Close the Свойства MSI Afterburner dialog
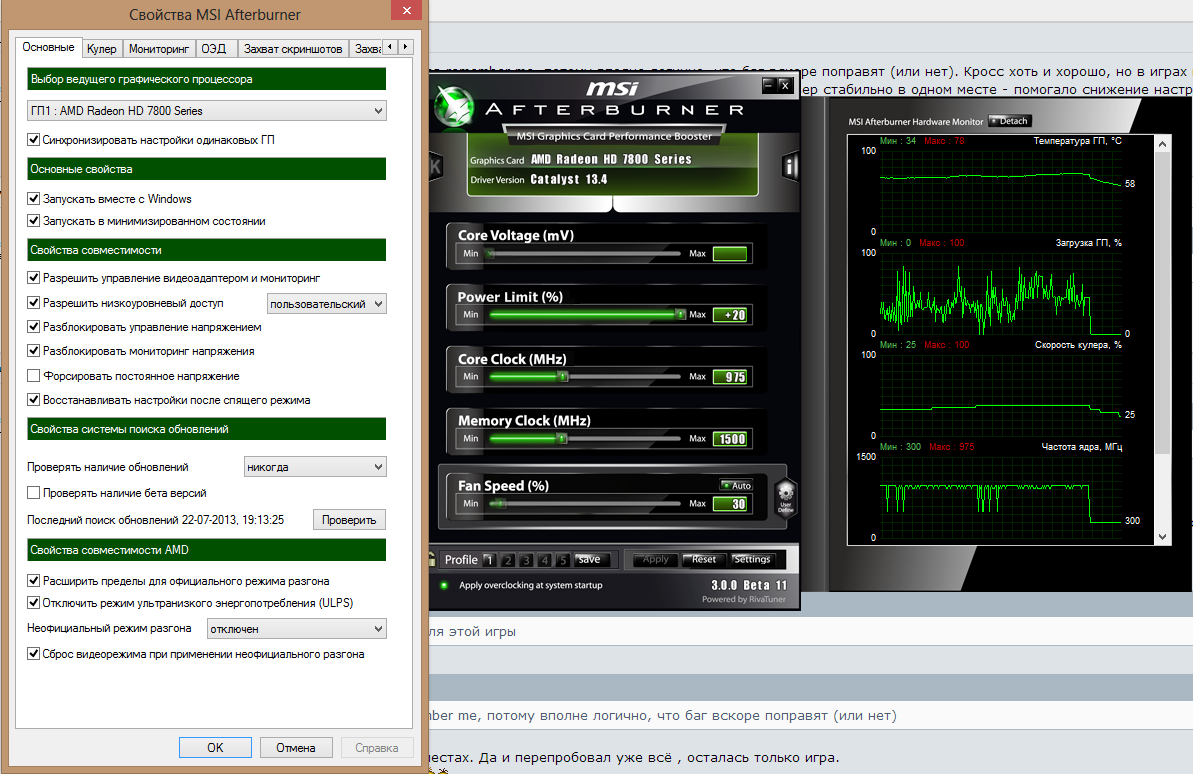 [406, 10]
